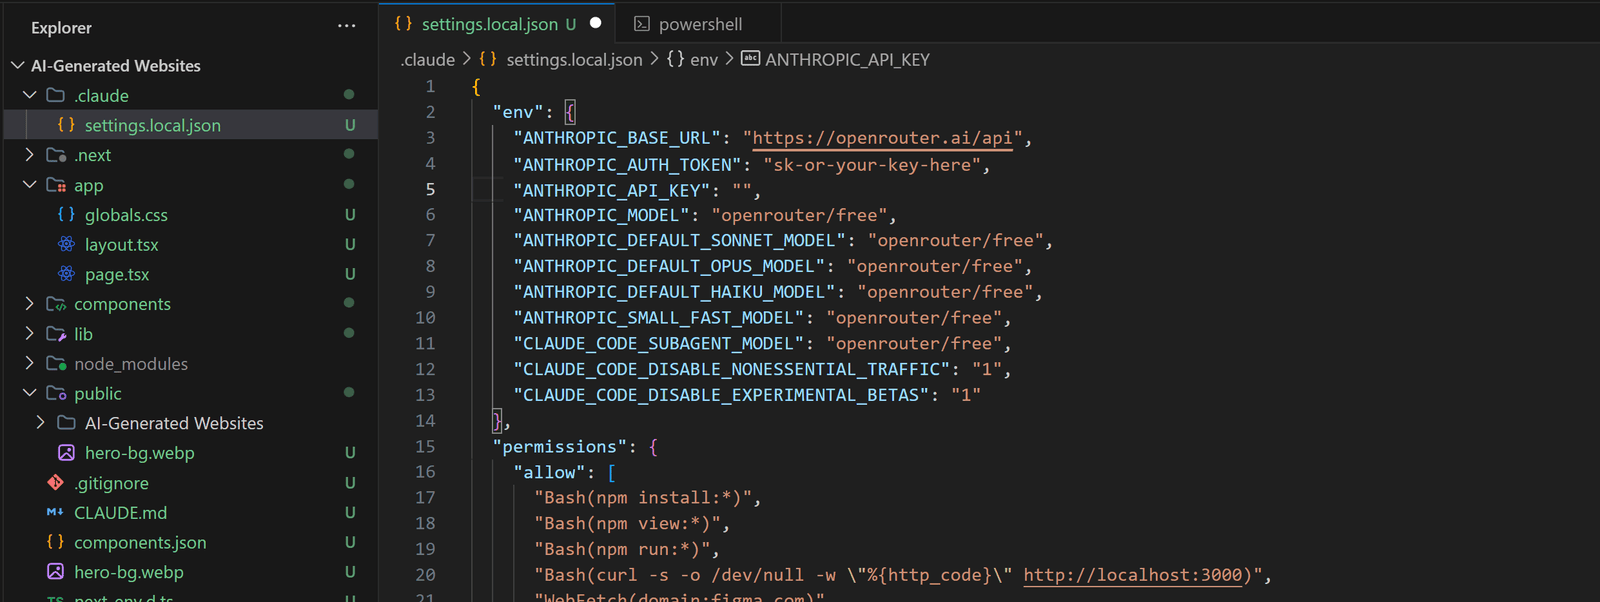Collapse the .claude folder

click(30, 95)
